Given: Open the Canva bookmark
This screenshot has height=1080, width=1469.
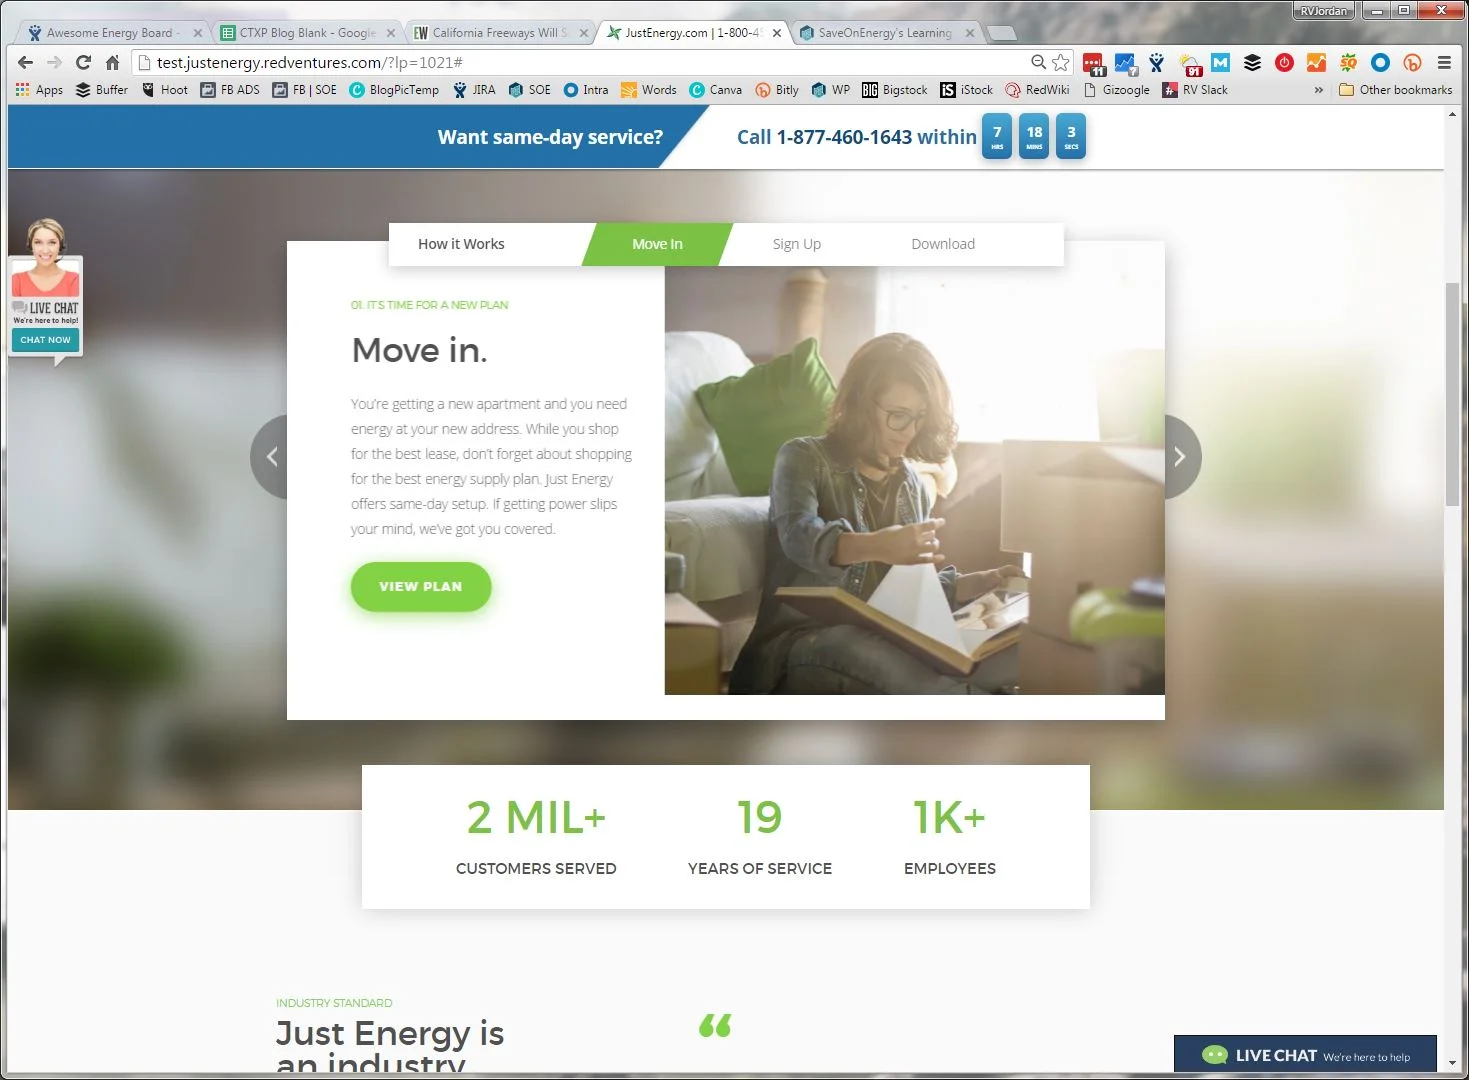Looking at the screenshot, I should coord(716,90).
